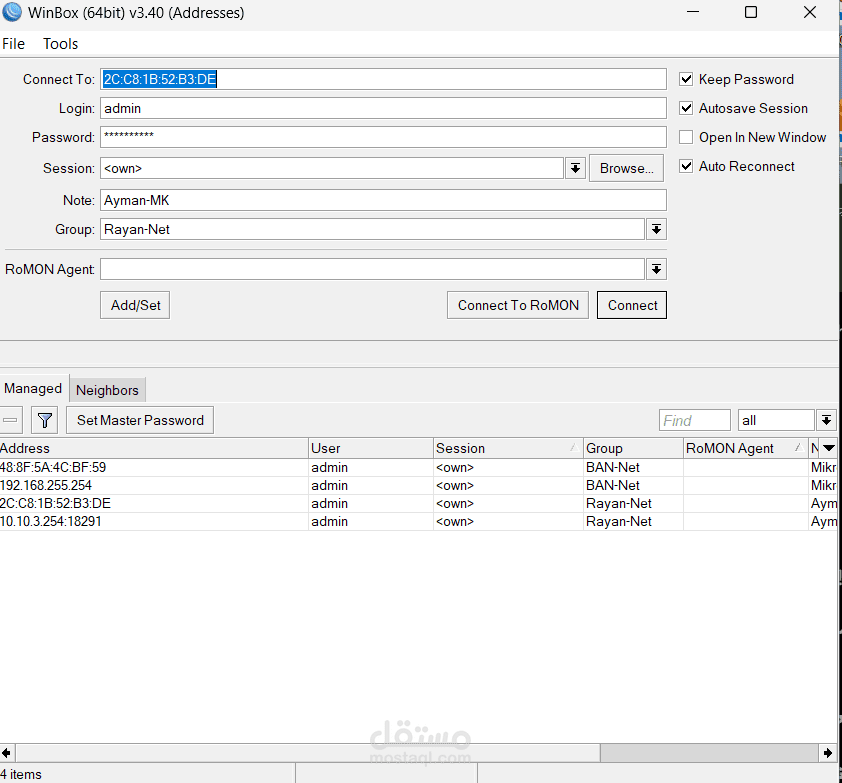Click the '4 items' status bar text
This screenshot has width=842, height=783.
(x=21, y=774)
